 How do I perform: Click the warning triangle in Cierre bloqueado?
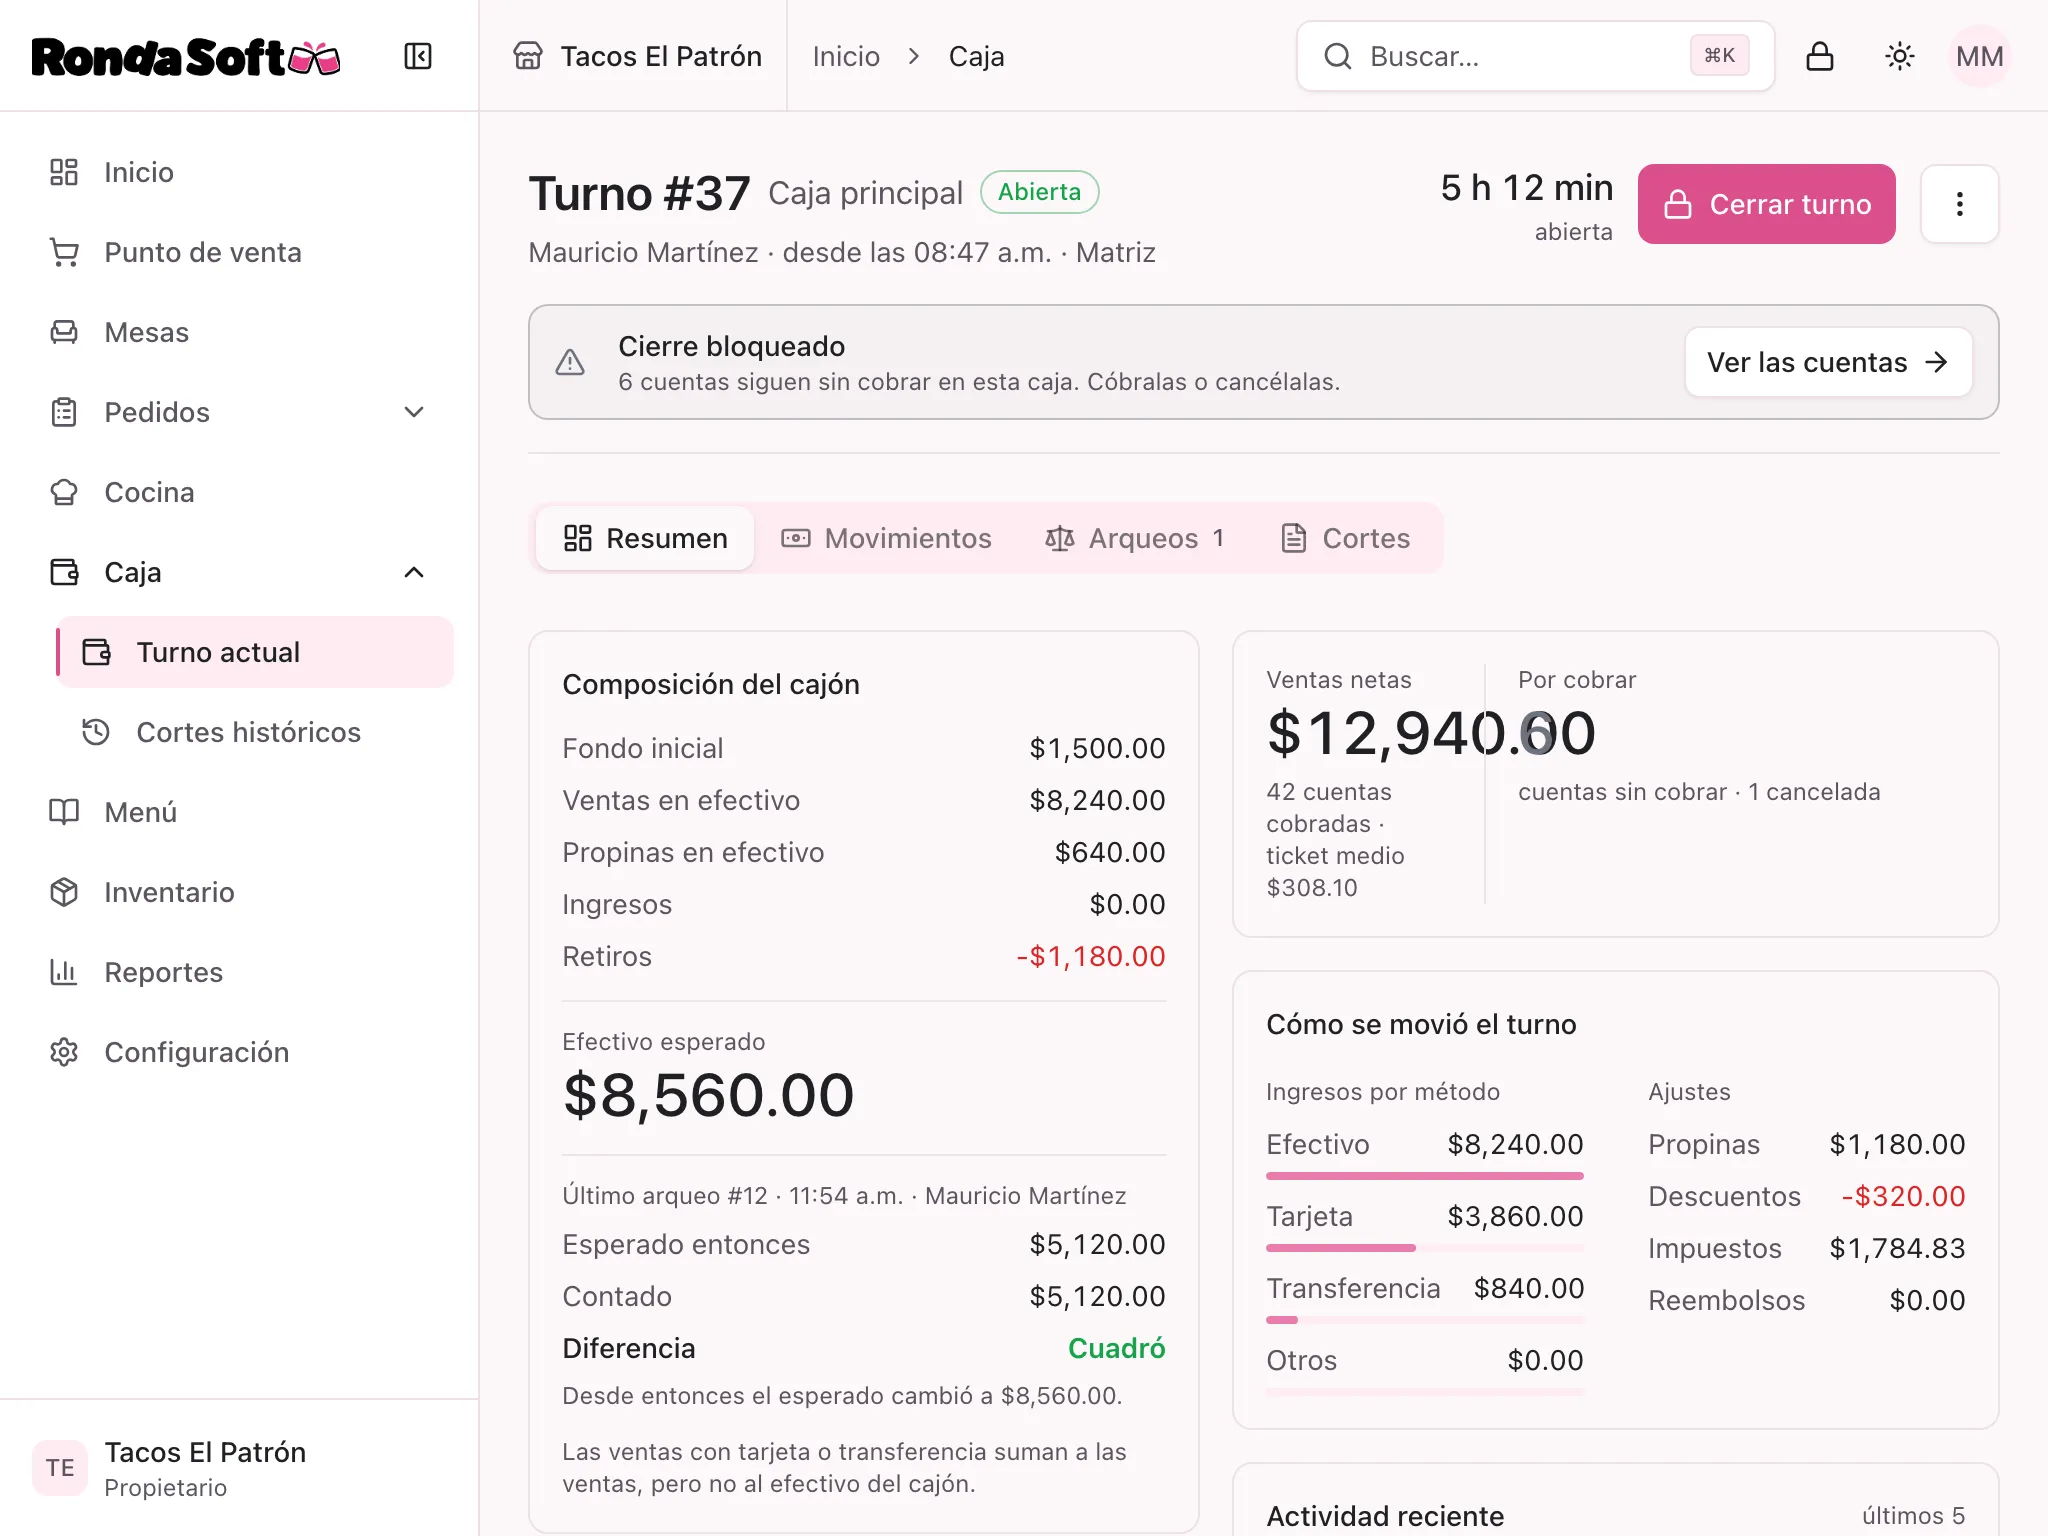pos(570,362)
